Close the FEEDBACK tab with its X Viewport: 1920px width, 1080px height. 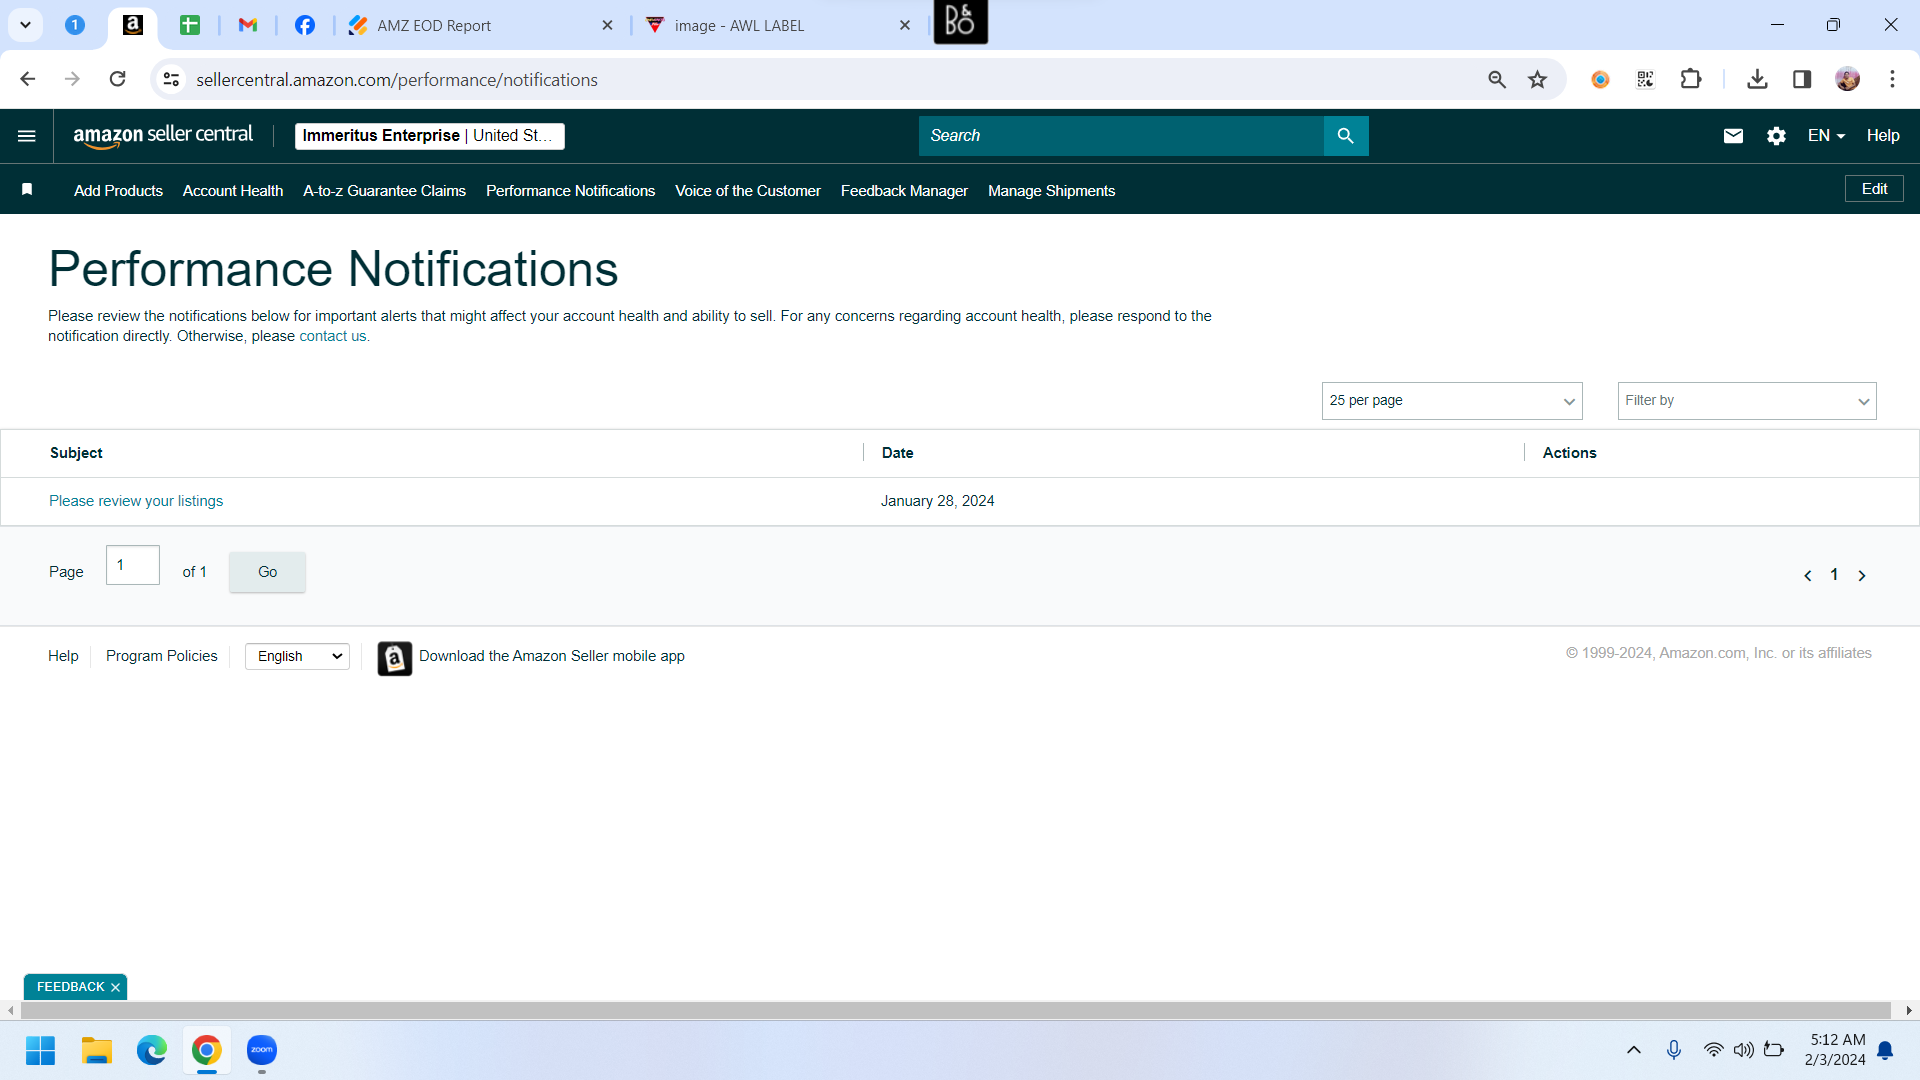coord(115,987)
